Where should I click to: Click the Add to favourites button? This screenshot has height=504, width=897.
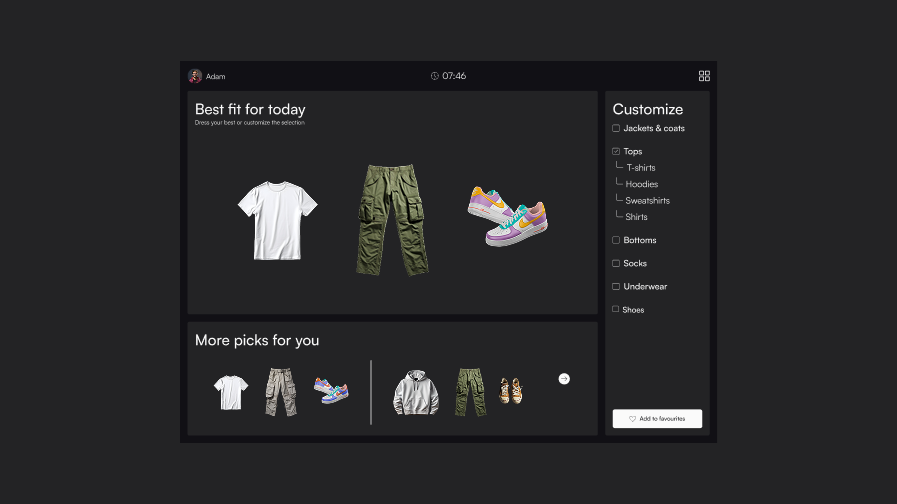click(x=657, y=419)
